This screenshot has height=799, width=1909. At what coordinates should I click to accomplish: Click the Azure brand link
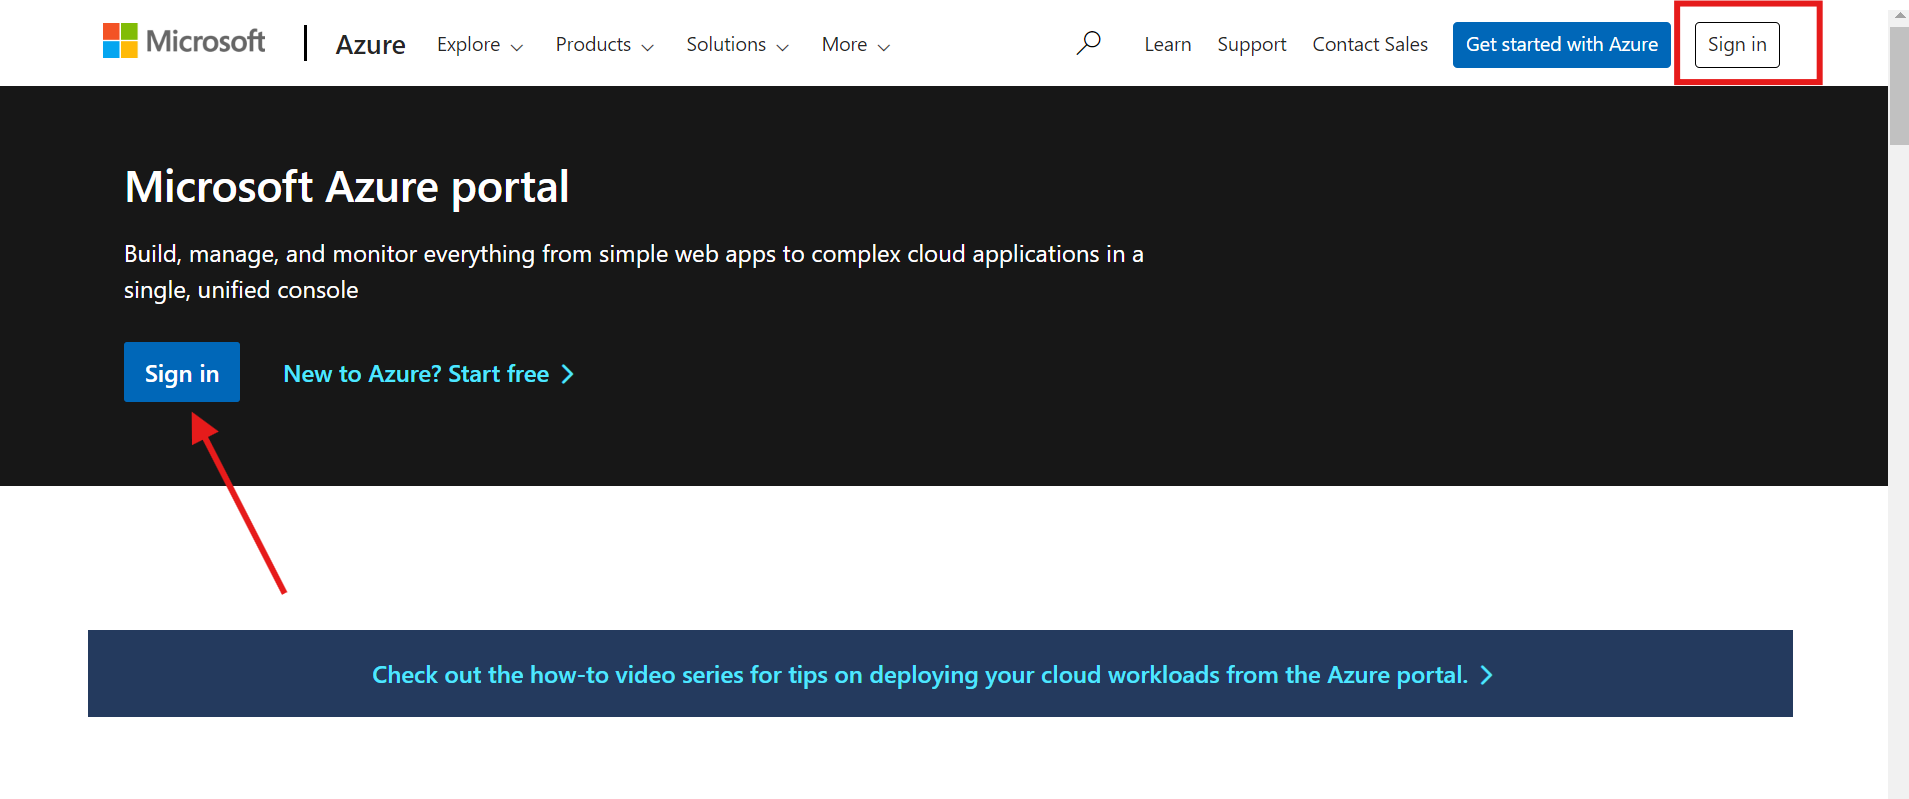pos(370,45)
